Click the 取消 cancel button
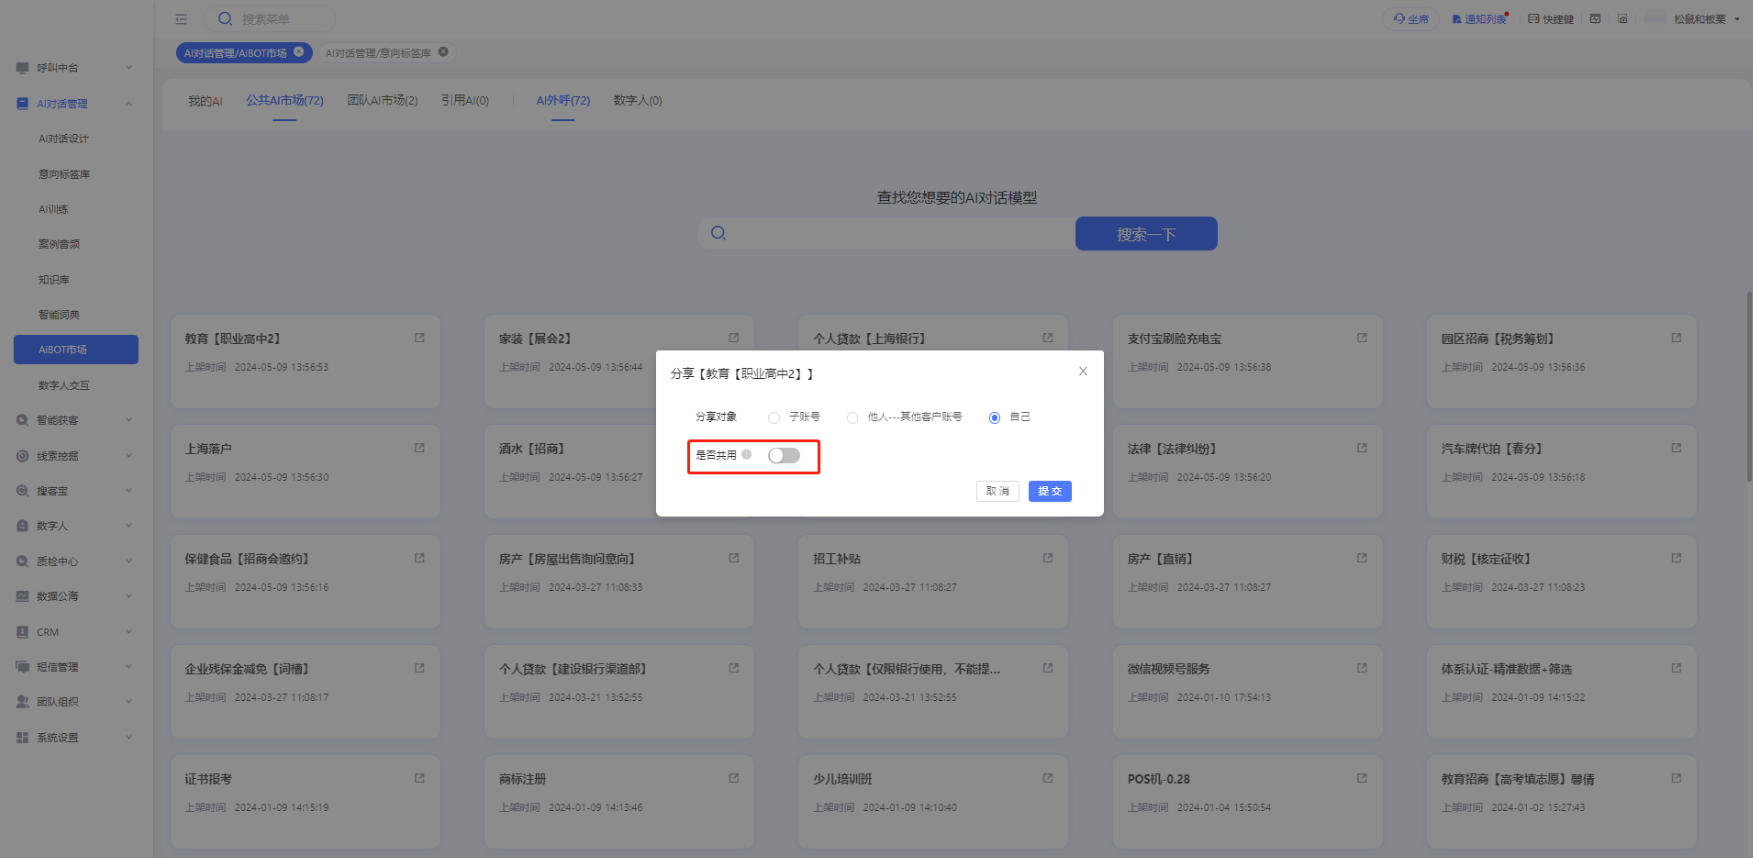The image size is (1753, 858). tap(997, 491)
